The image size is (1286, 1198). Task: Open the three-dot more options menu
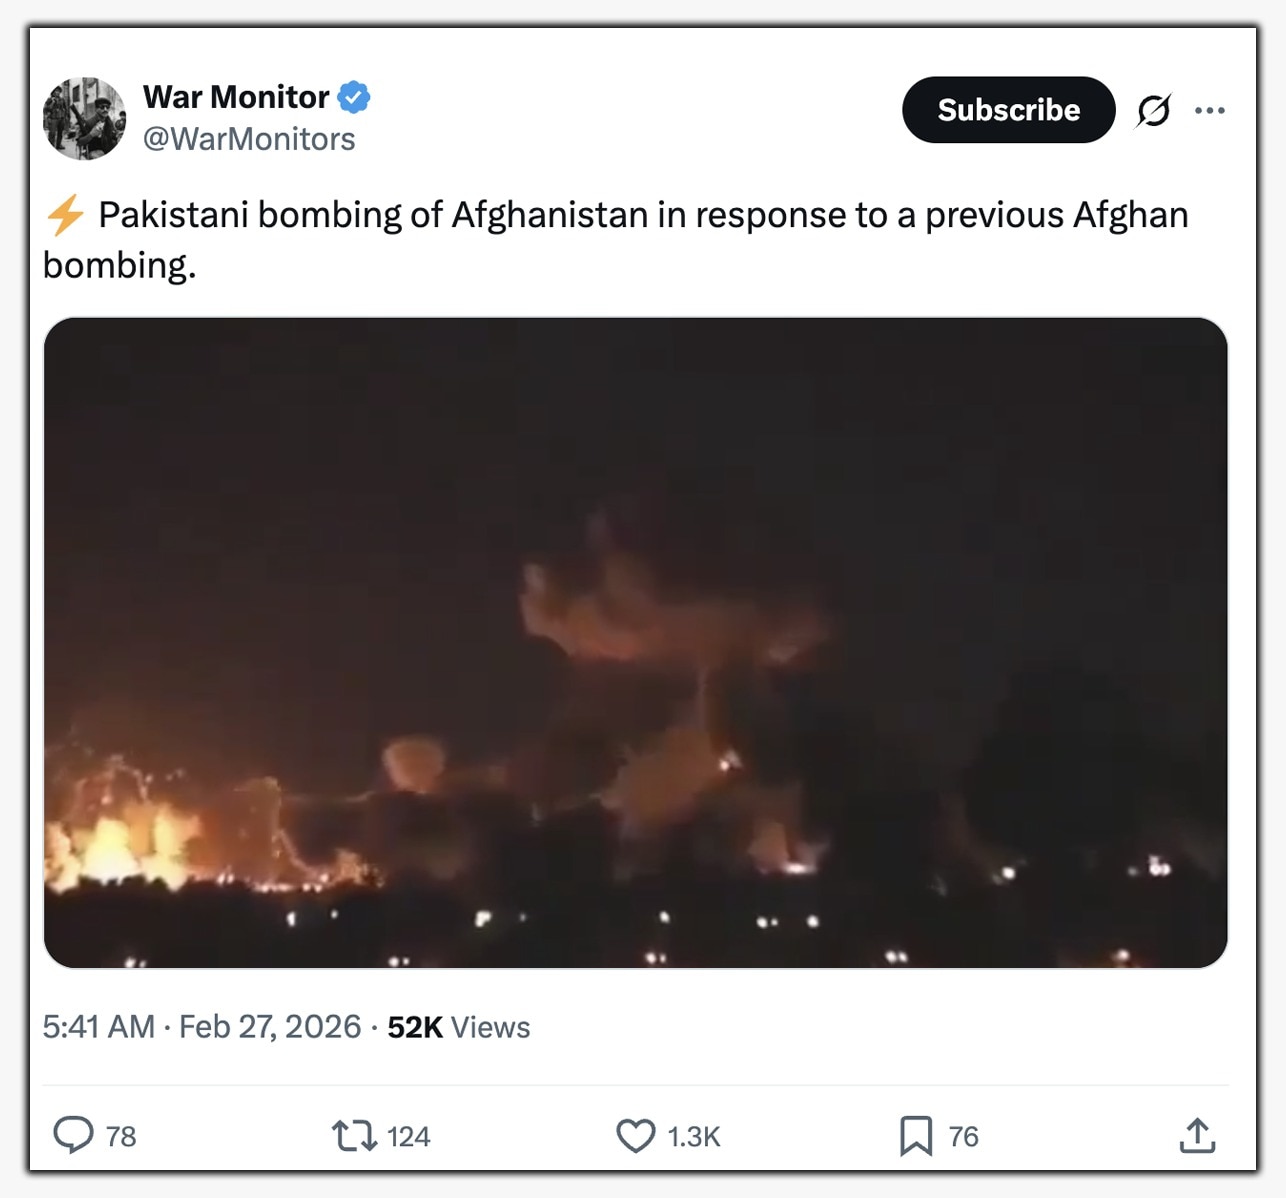pos(1210,110)
